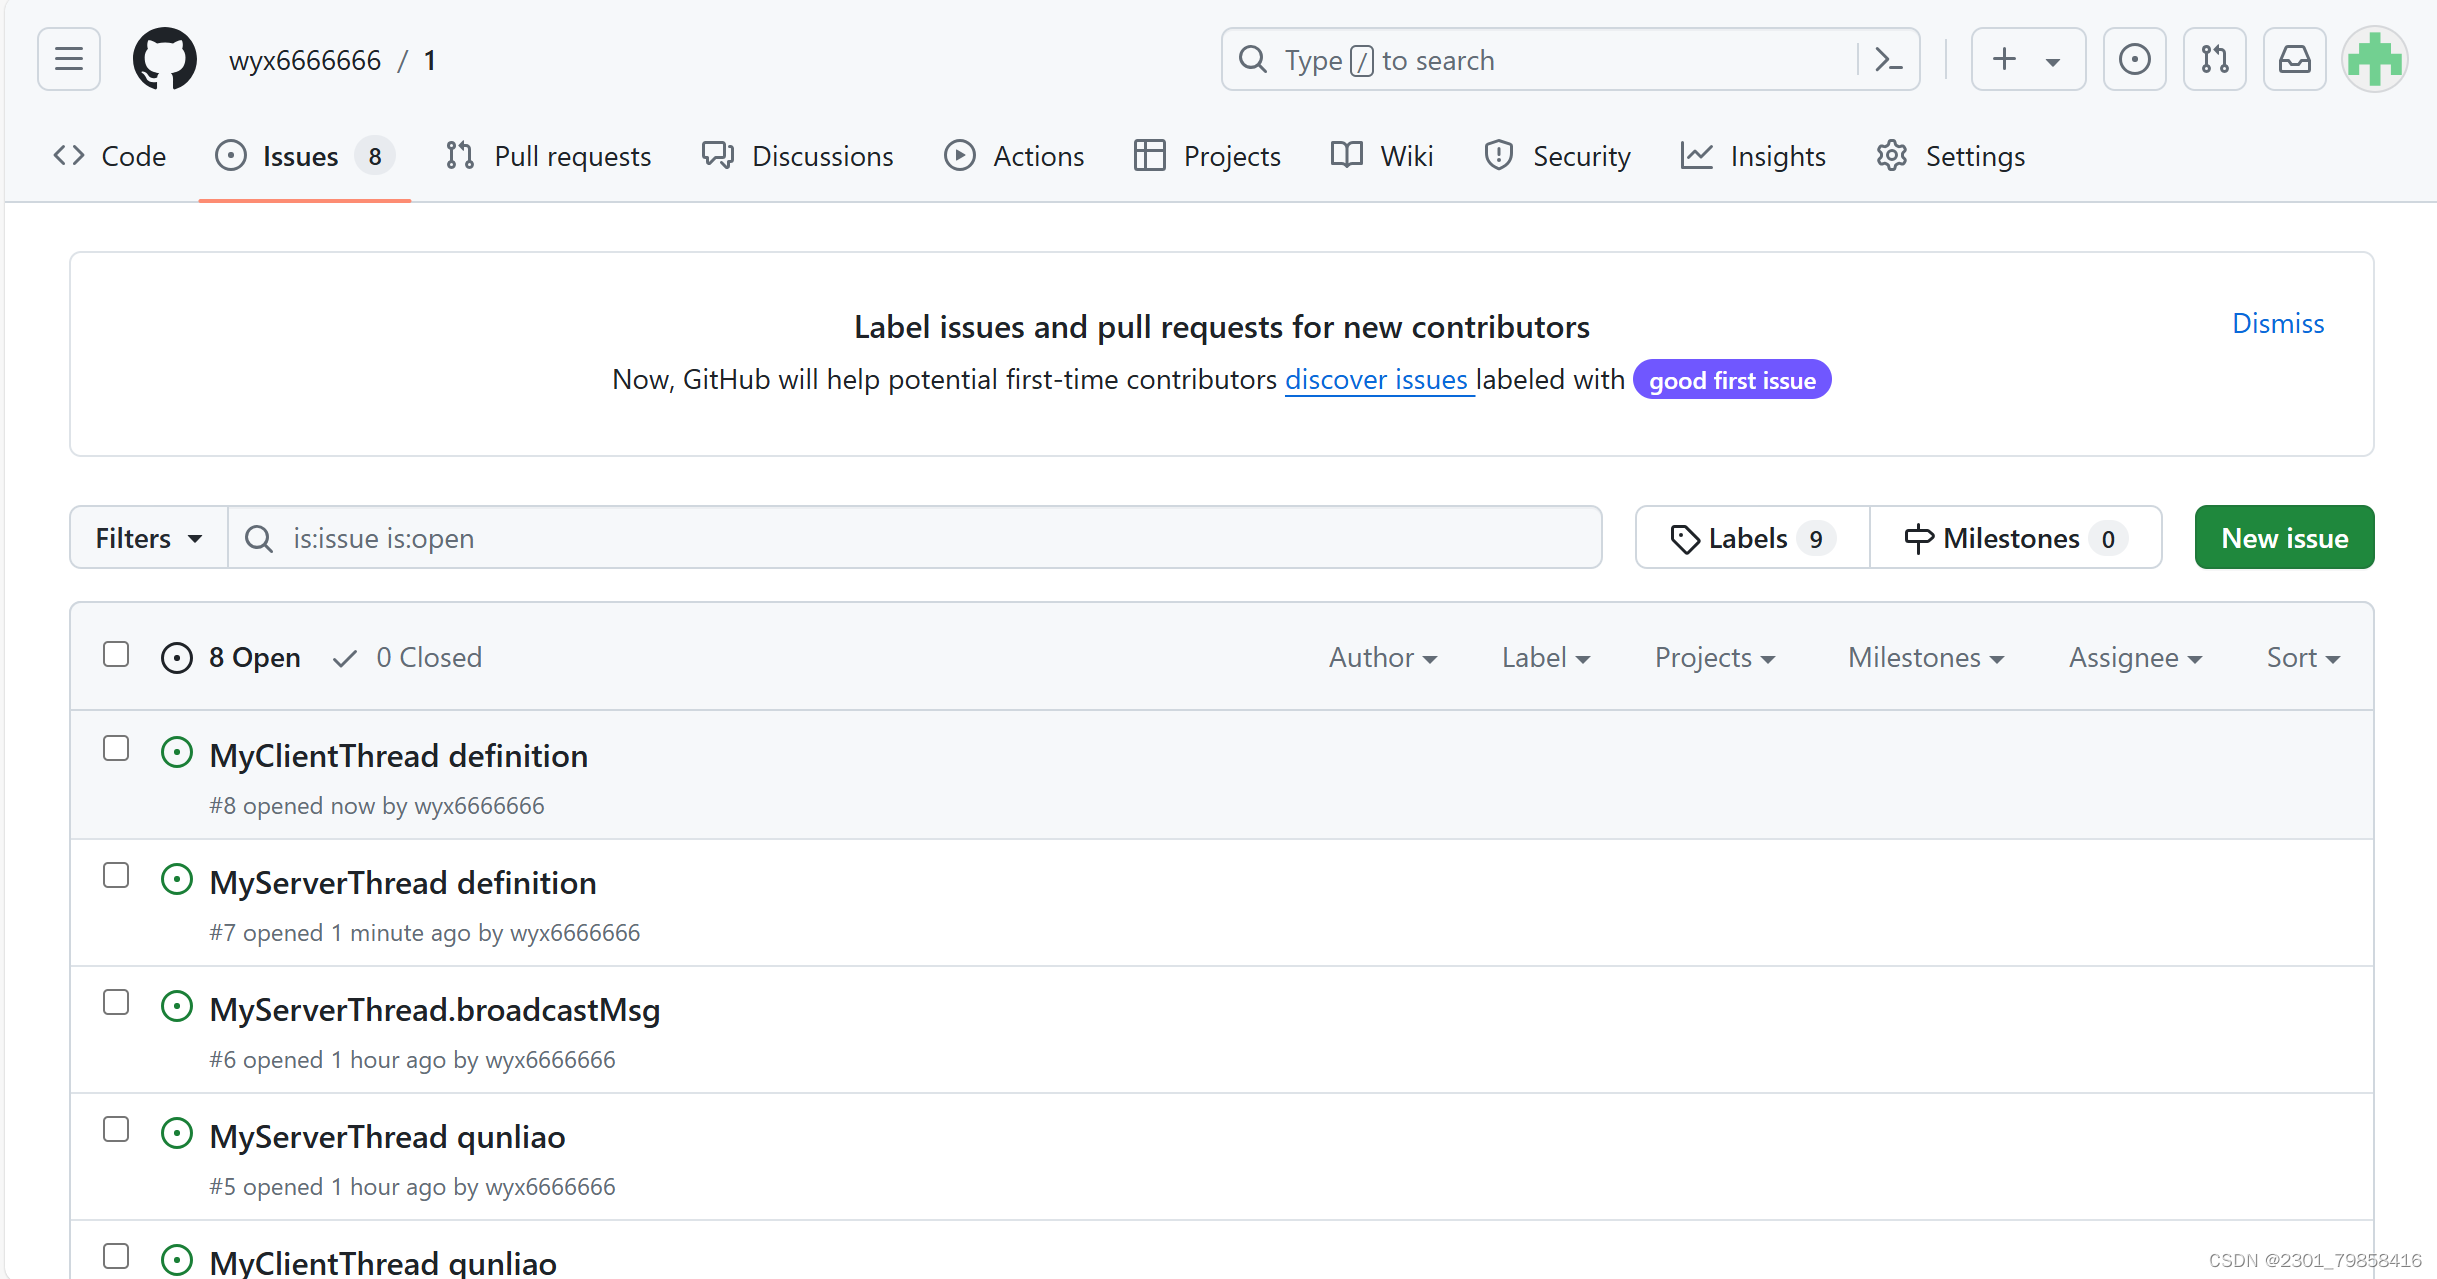Click the open-issue icon beside MyServerThread.broadcastMsg
Screen dimensions: 2437x1279
click(x=177, y=1006)
